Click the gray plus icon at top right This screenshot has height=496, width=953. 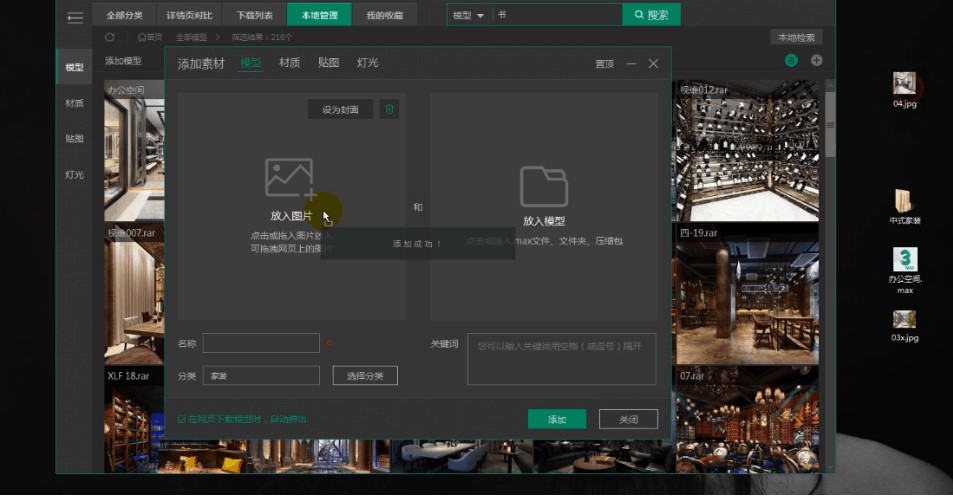816,61
